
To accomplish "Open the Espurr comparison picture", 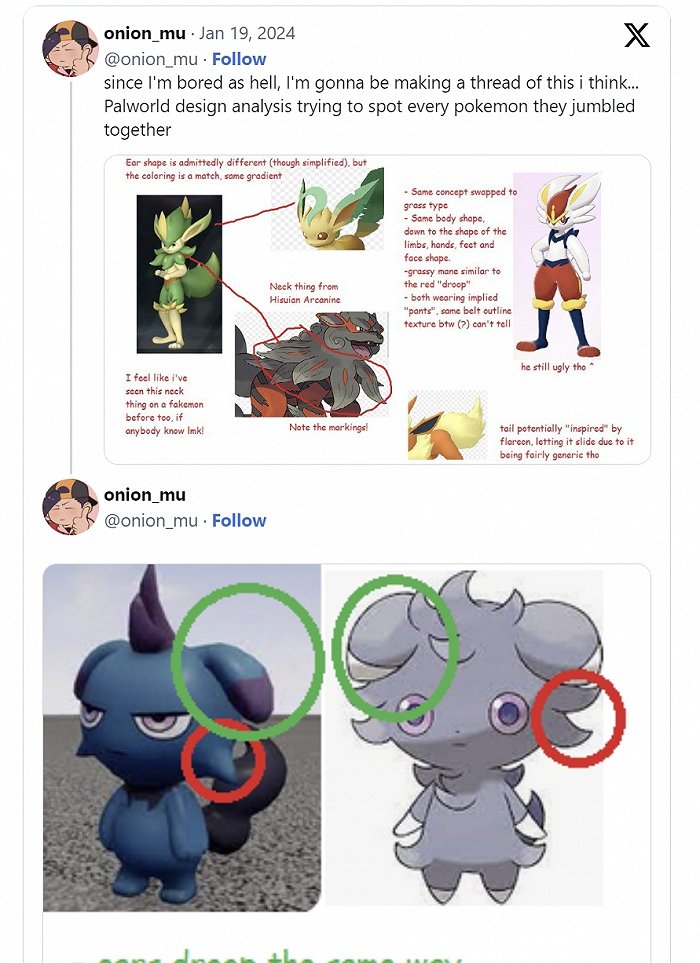I will [464, 738].
